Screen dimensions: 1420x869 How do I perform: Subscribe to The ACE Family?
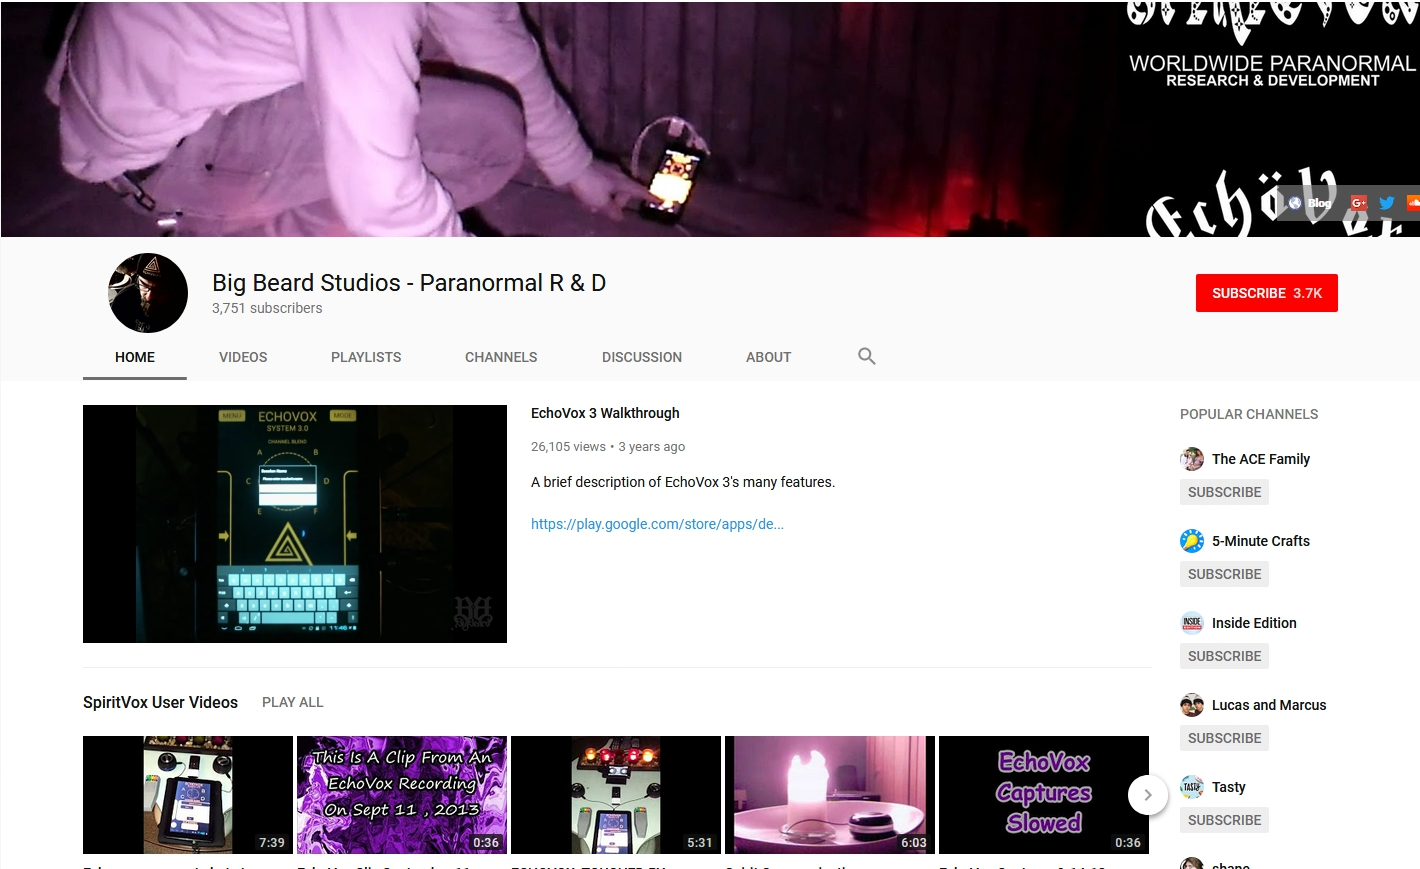tap(1224, 492)
